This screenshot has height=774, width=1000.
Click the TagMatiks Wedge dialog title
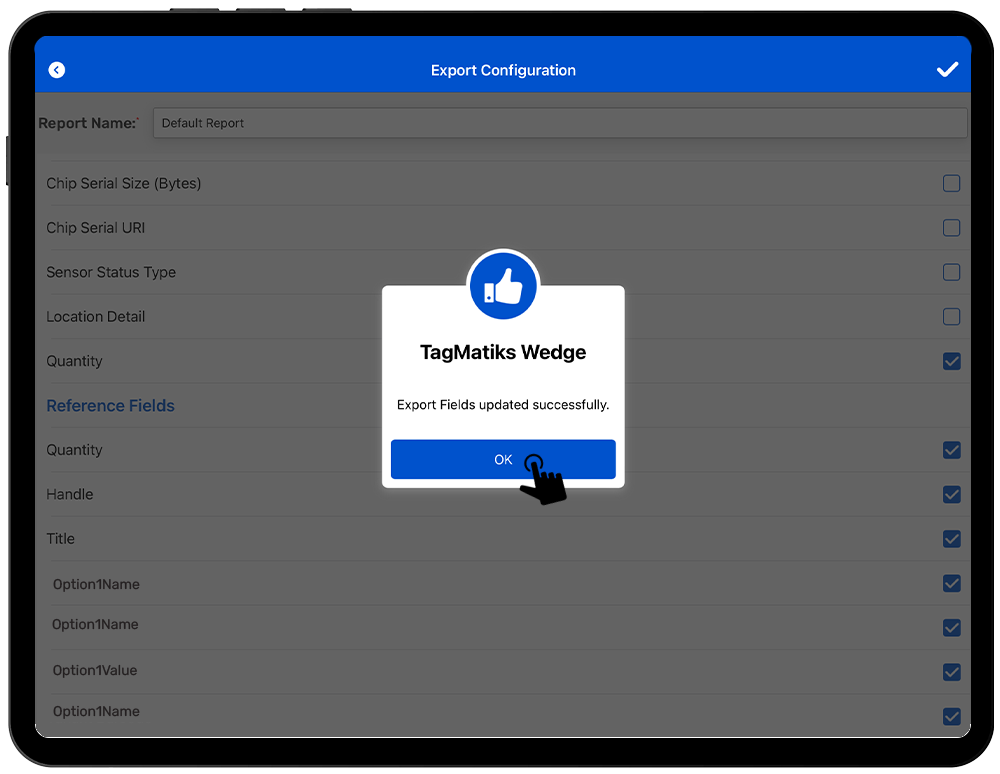(503, 353)
